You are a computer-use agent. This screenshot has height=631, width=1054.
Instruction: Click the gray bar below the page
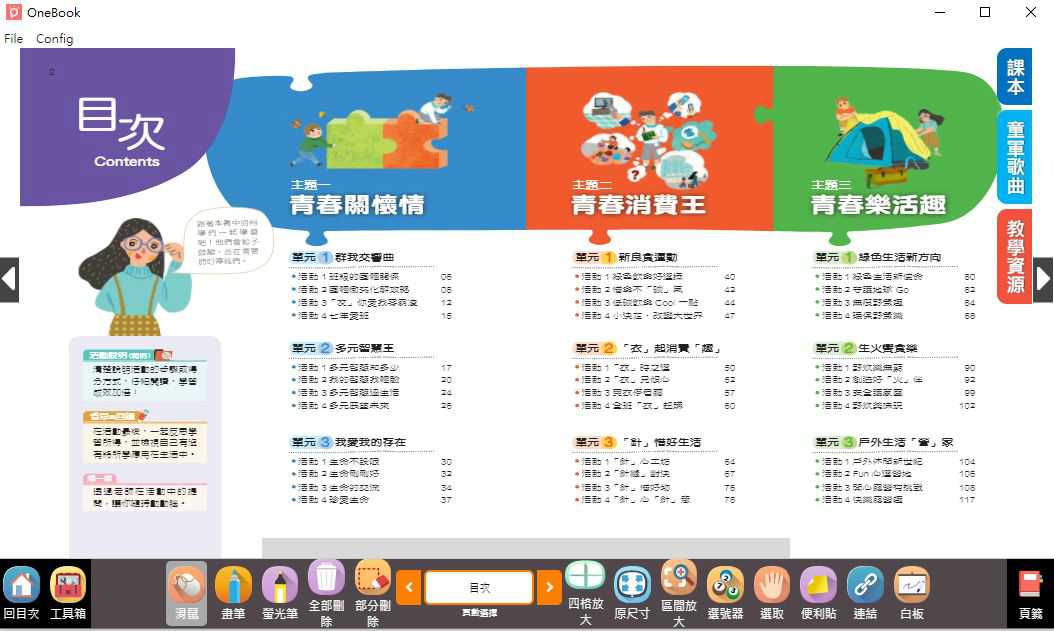coord(526,548)
